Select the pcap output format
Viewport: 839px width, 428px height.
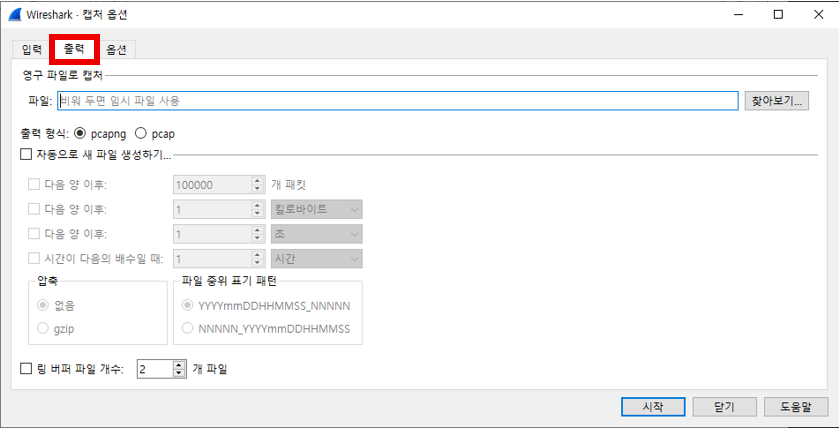141,133
